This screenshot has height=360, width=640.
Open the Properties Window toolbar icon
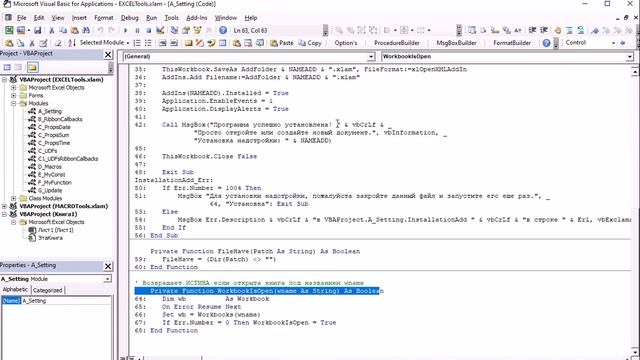point(186,30)
